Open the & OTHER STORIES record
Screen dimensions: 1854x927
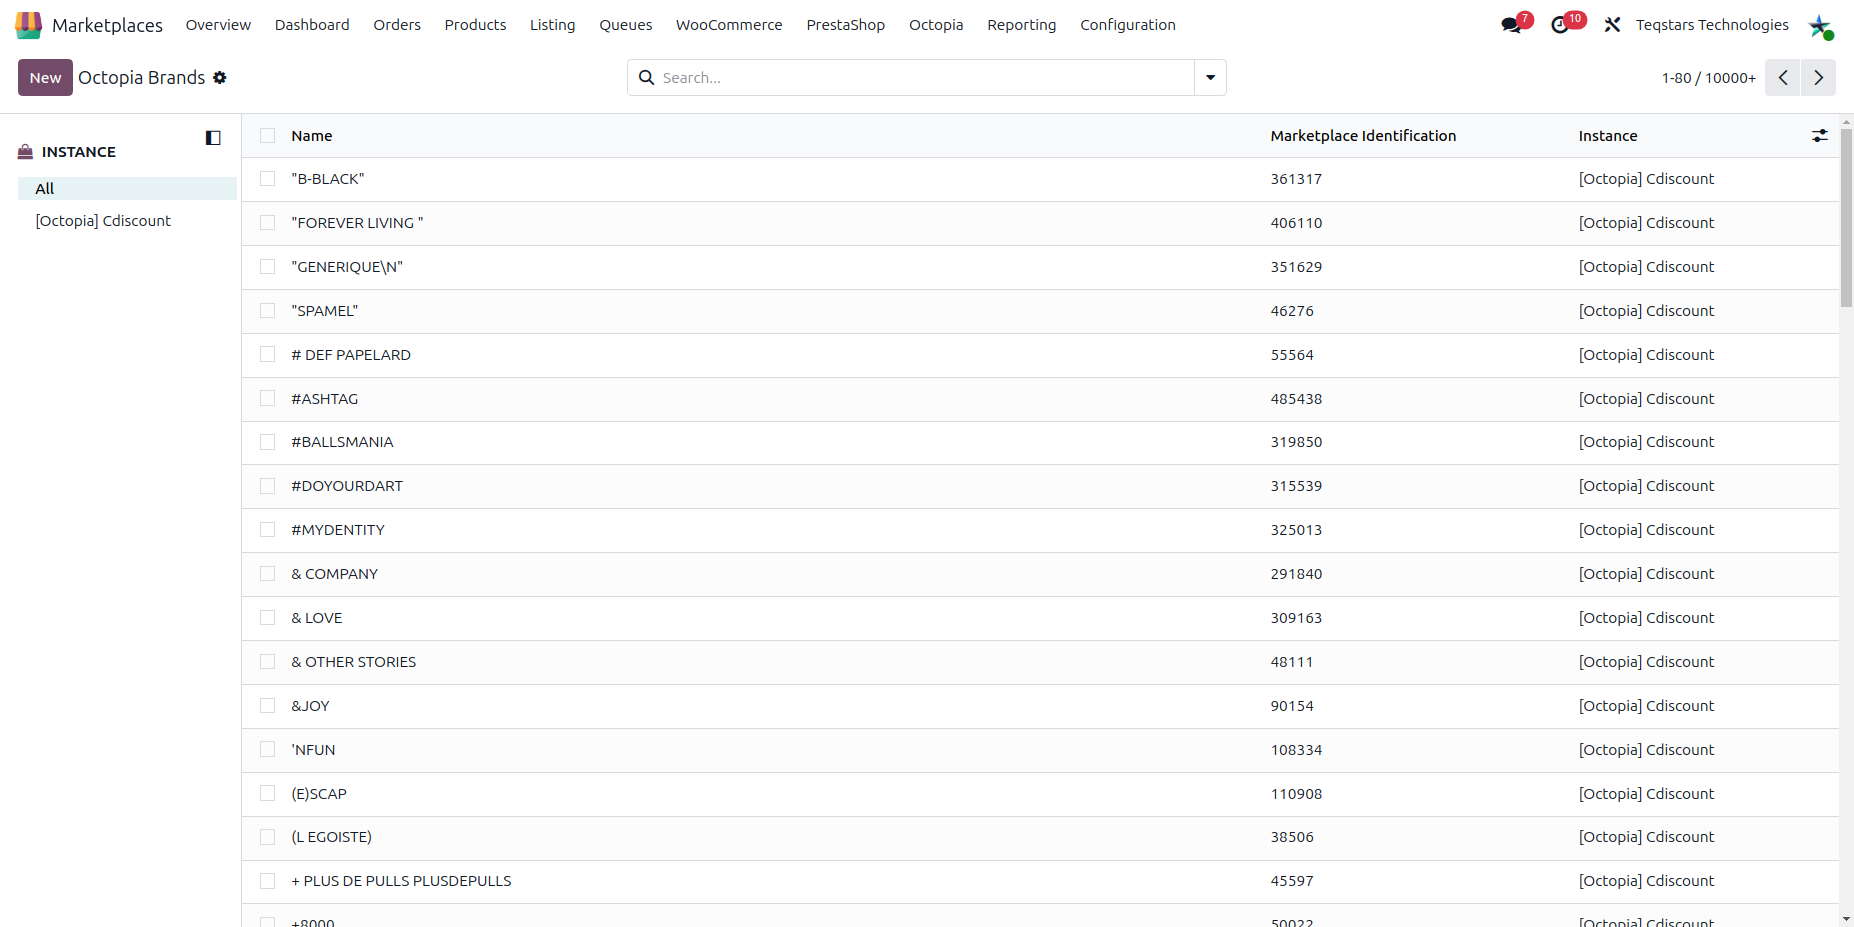point(354,662)
